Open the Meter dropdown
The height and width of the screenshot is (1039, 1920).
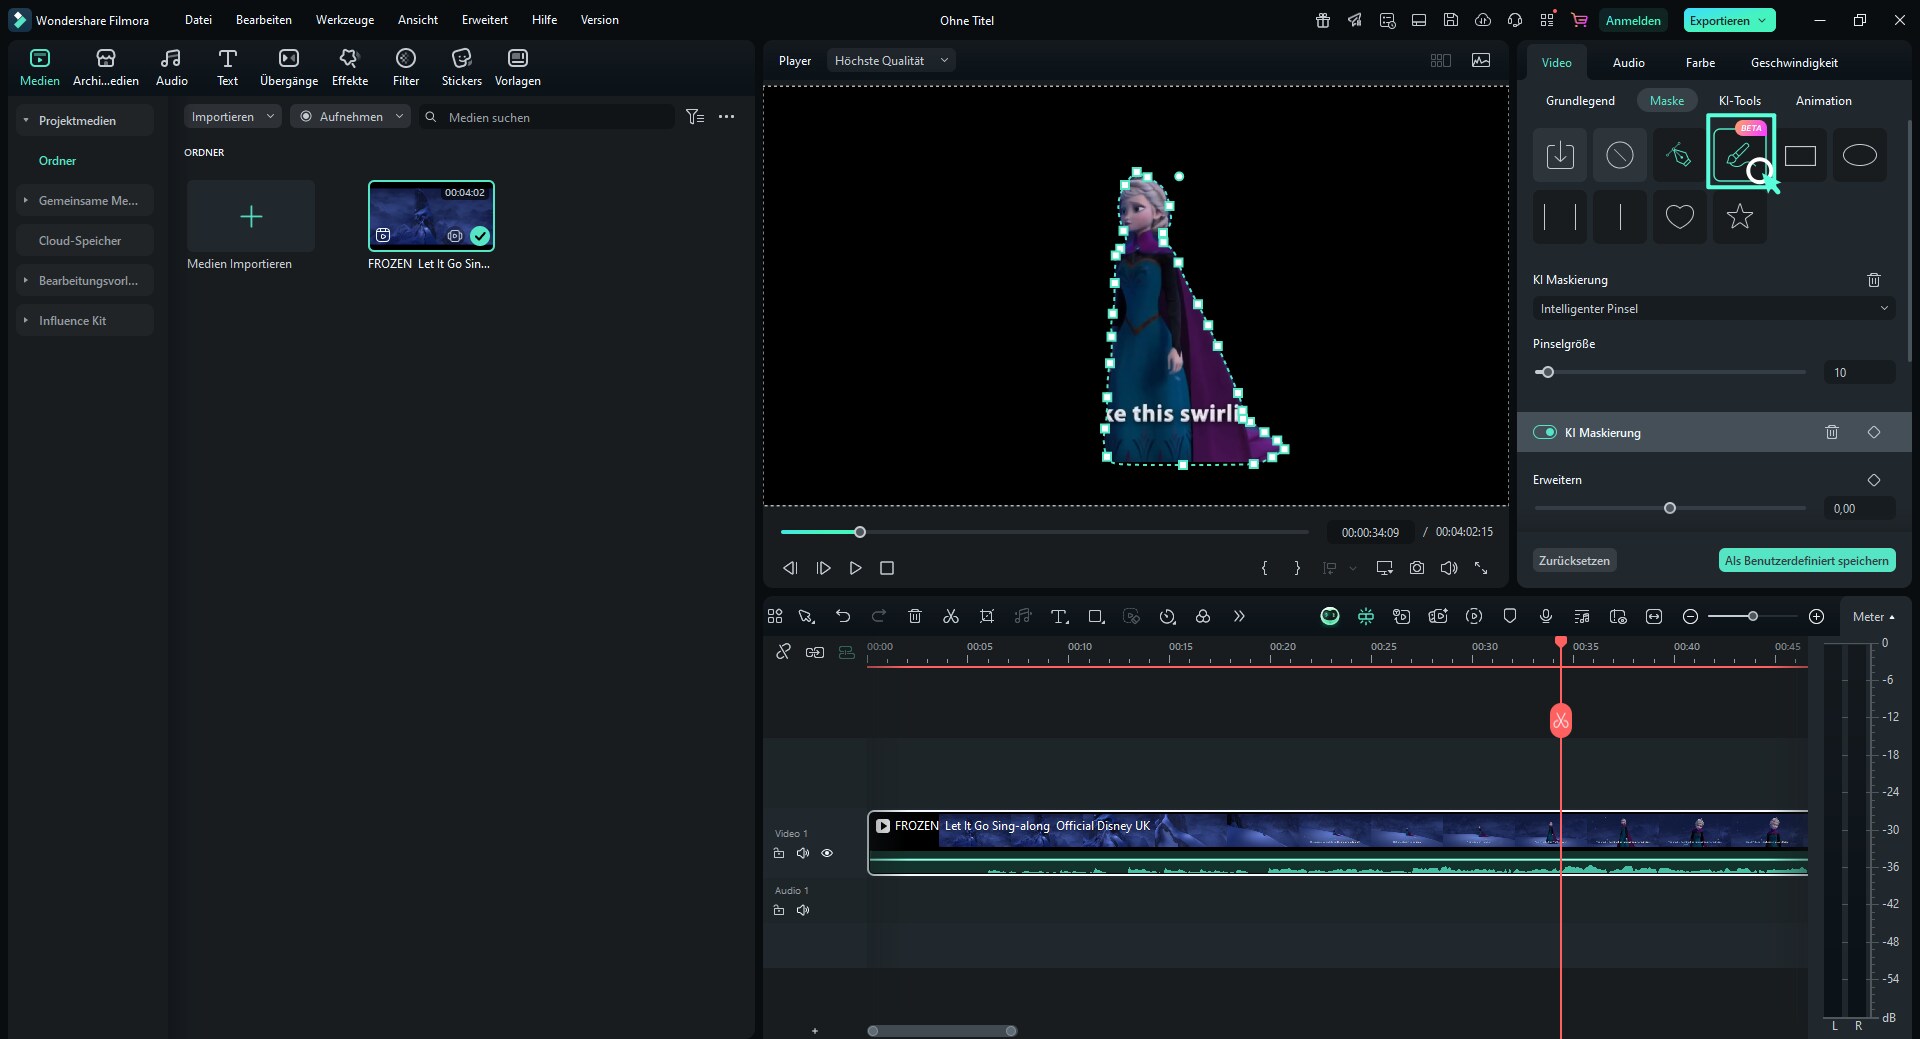coord(1873,617)
